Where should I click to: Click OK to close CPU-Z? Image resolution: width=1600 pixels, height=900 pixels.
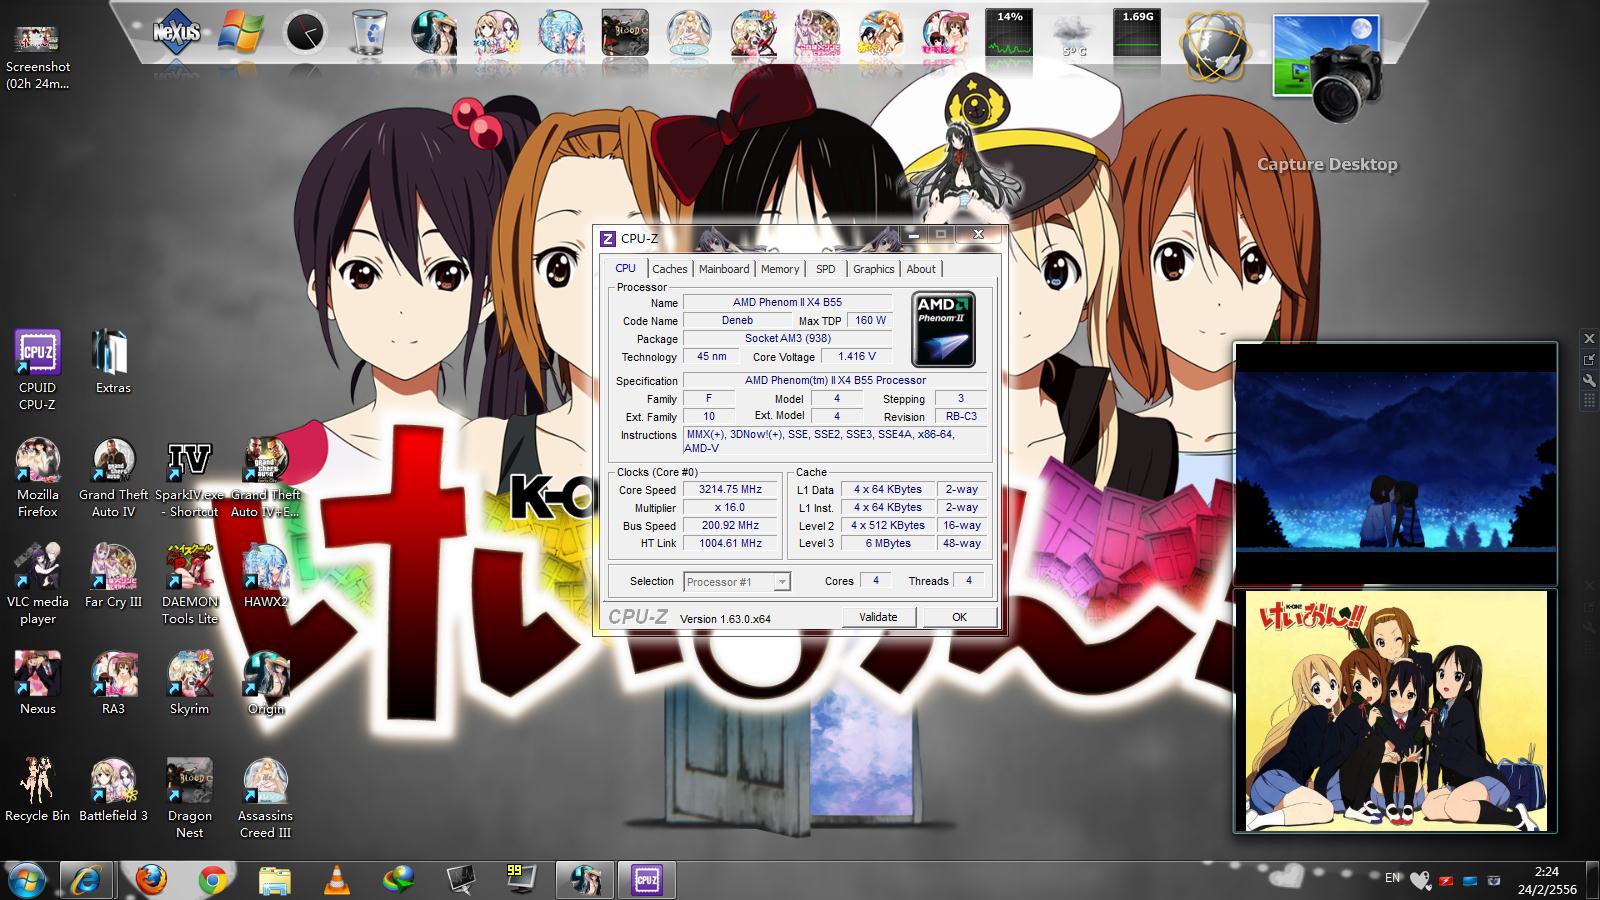point(959,617)
